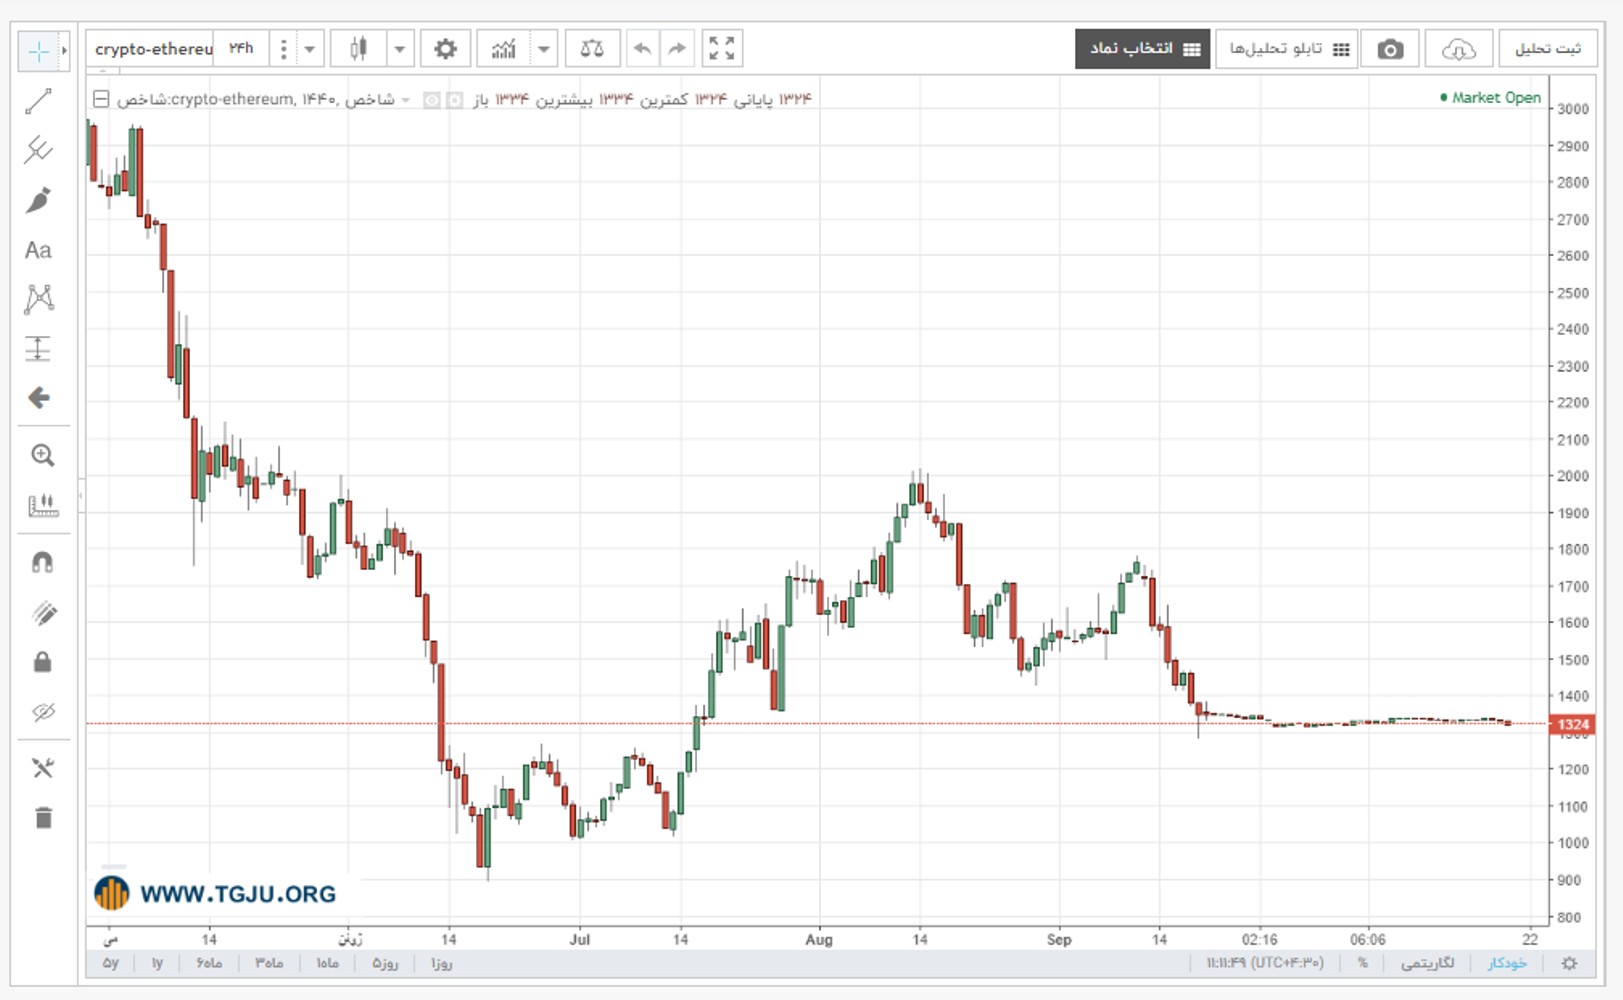Click the left back arrow icon
This screenshot has width=1623, height=1000.
pyautogui.click(x=39, y=398)
